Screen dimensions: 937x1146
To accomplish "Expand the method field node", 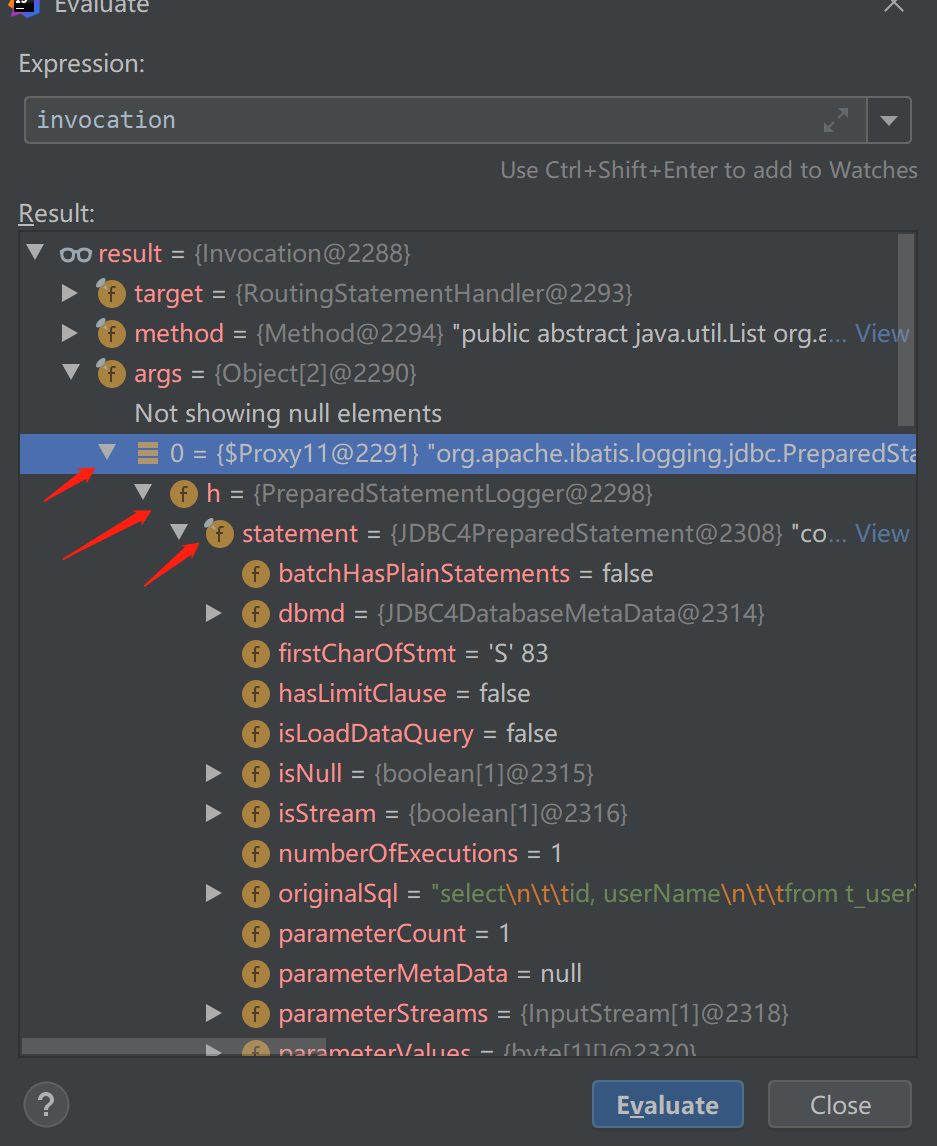I will [70, 333].
